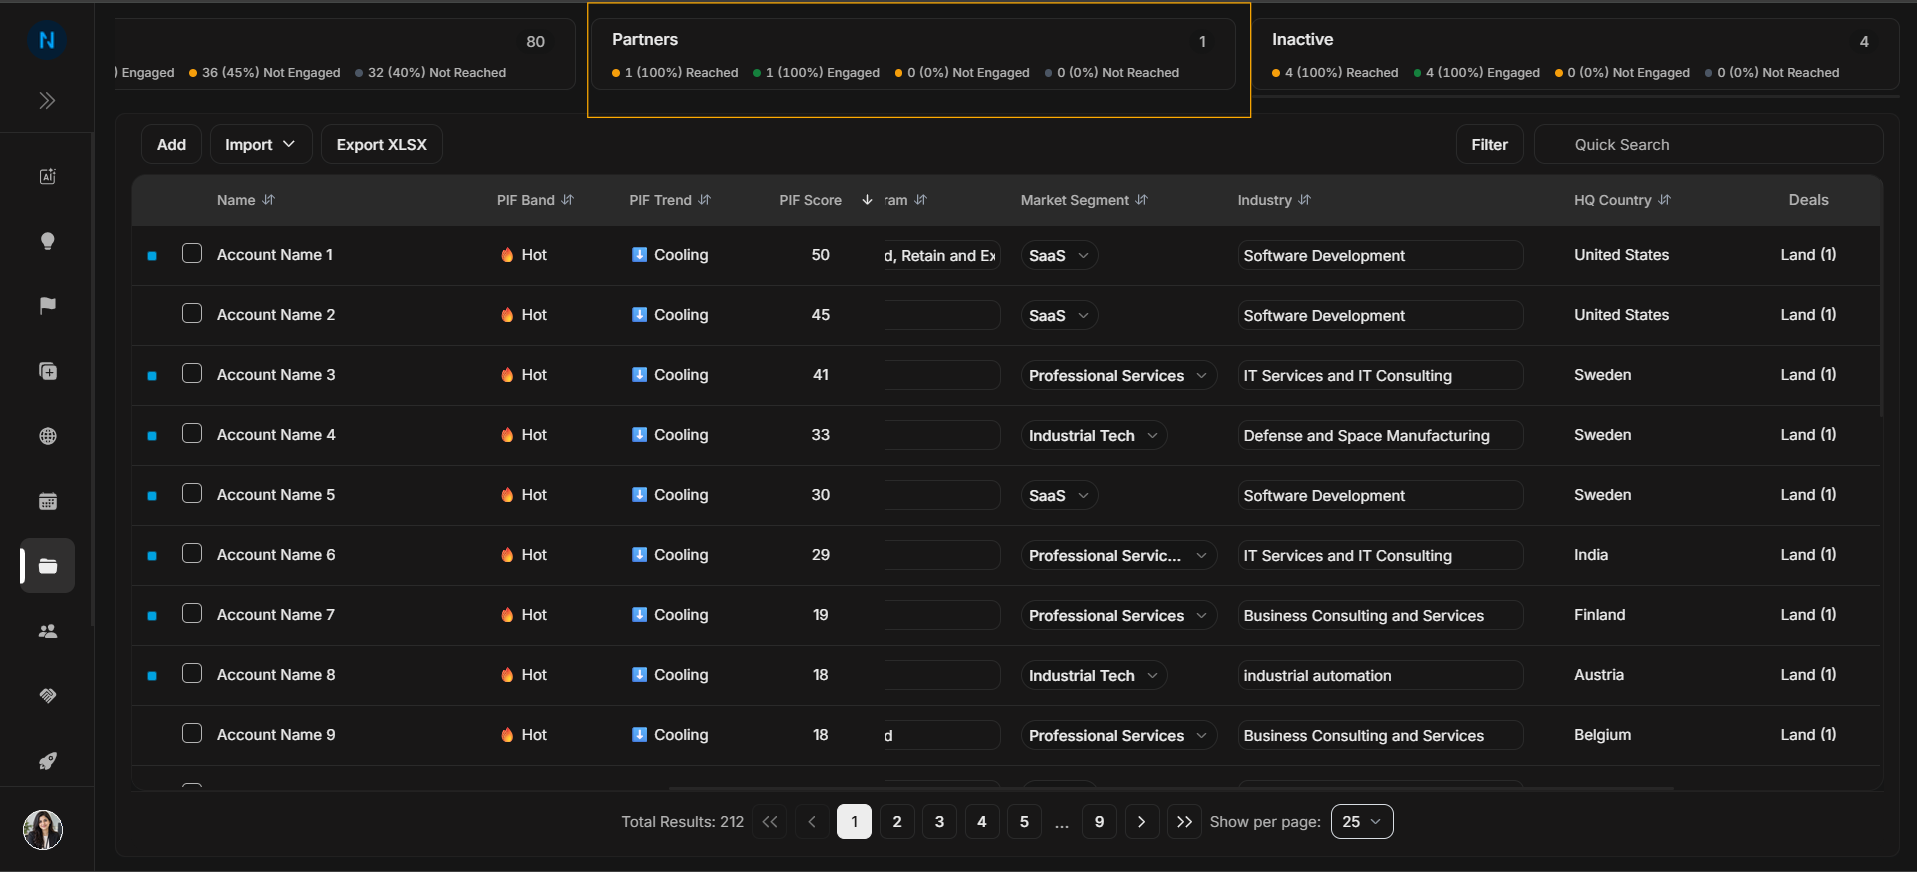This screenshot has width=1917, height=872.
Task: Check the Account Name 1 checkbox
Action: pos(192,254)
